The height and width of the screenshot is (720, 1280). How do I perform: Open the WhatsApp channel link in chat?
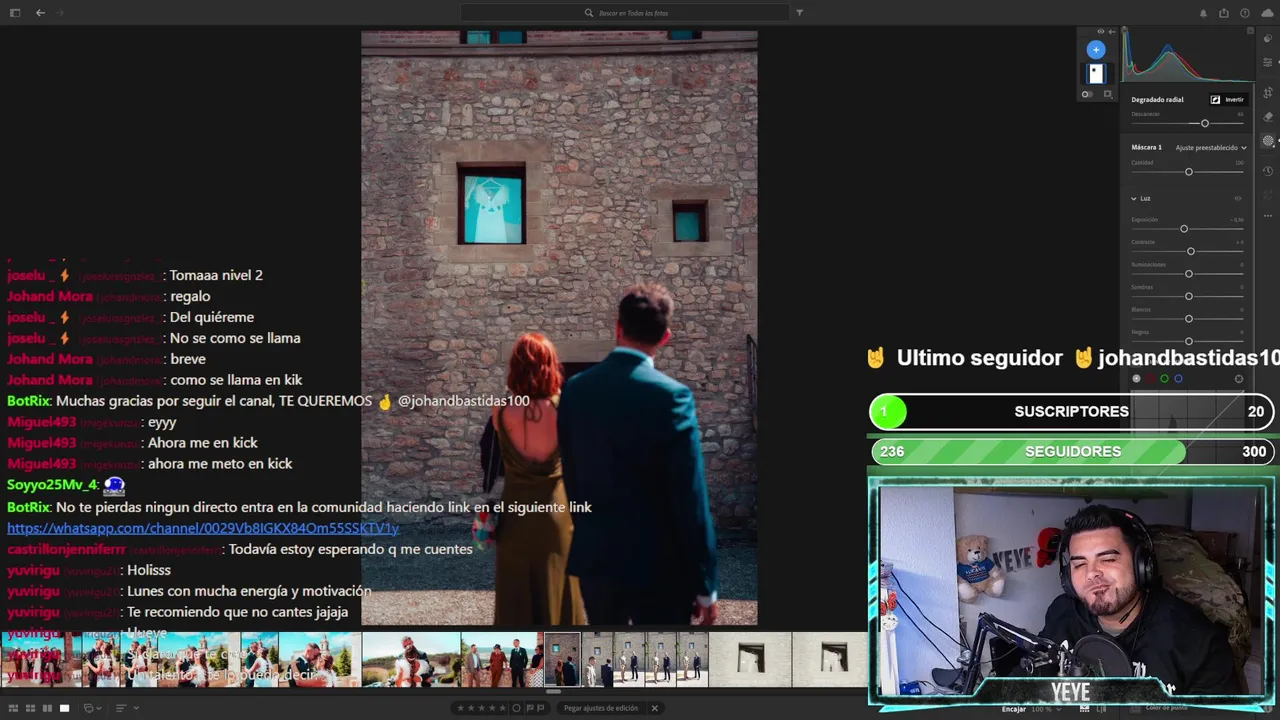(203, 528)
